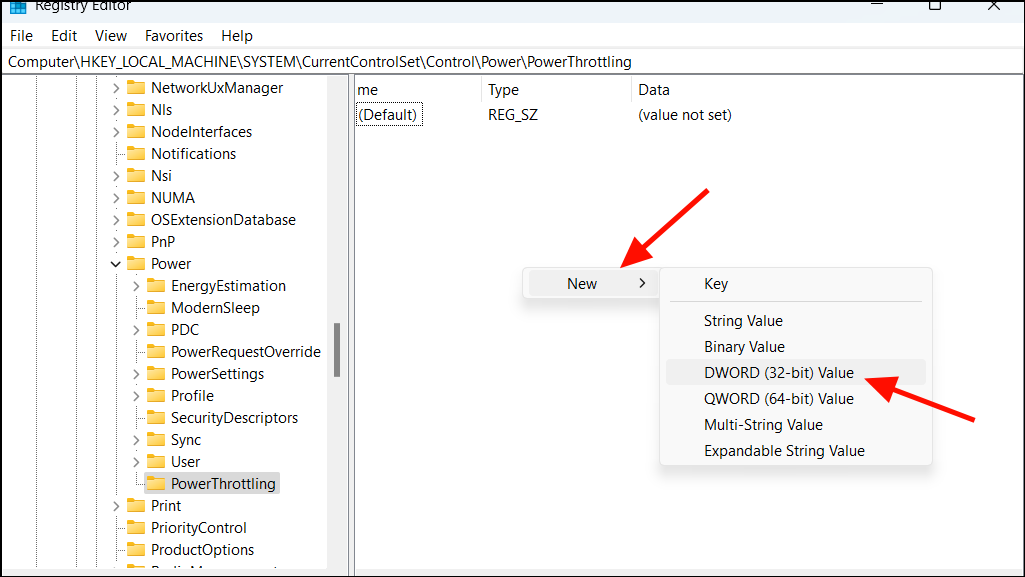Click the OSExtensionDatabase folder icon
Image resolution: width=1025 pixels, height=577 pixels.
[x=136, y=220]
